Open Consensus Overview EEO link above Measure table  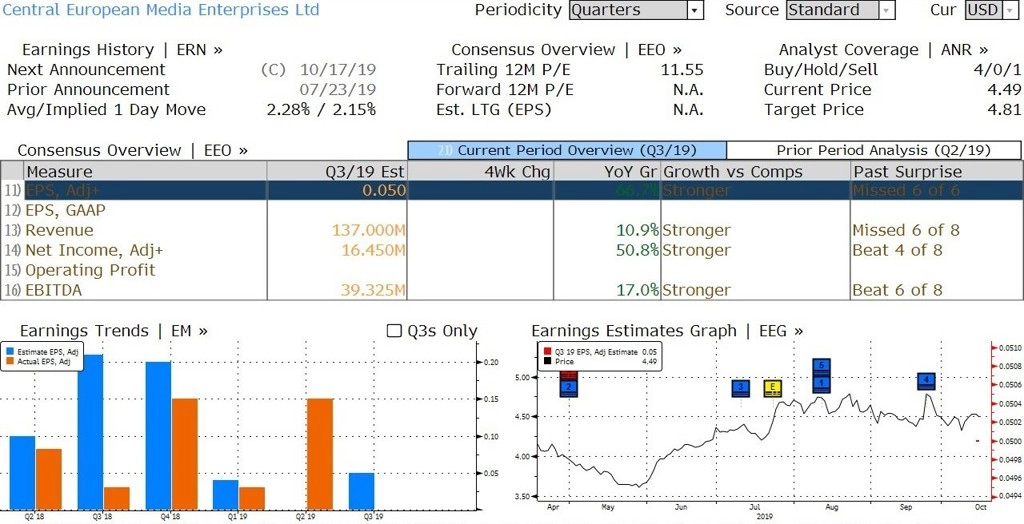point(133,150)
